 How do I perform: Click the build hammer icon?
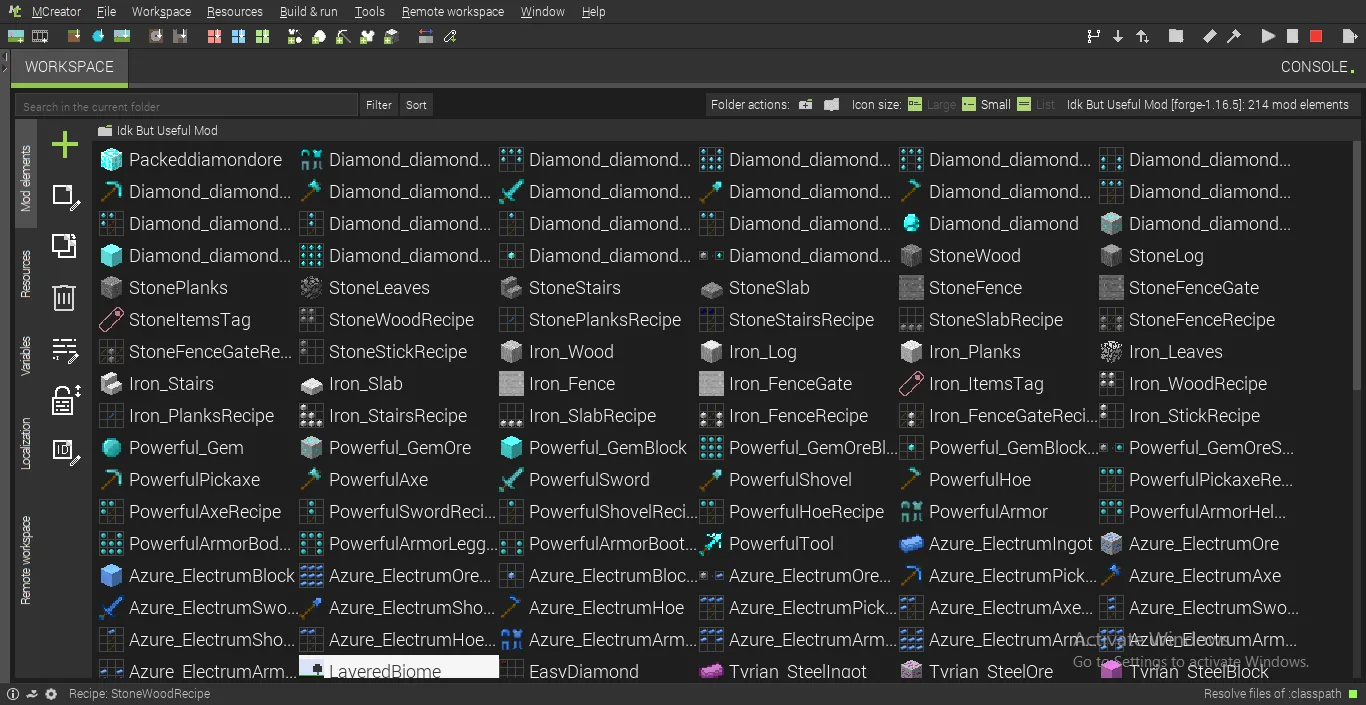[x=1233, y=36]
